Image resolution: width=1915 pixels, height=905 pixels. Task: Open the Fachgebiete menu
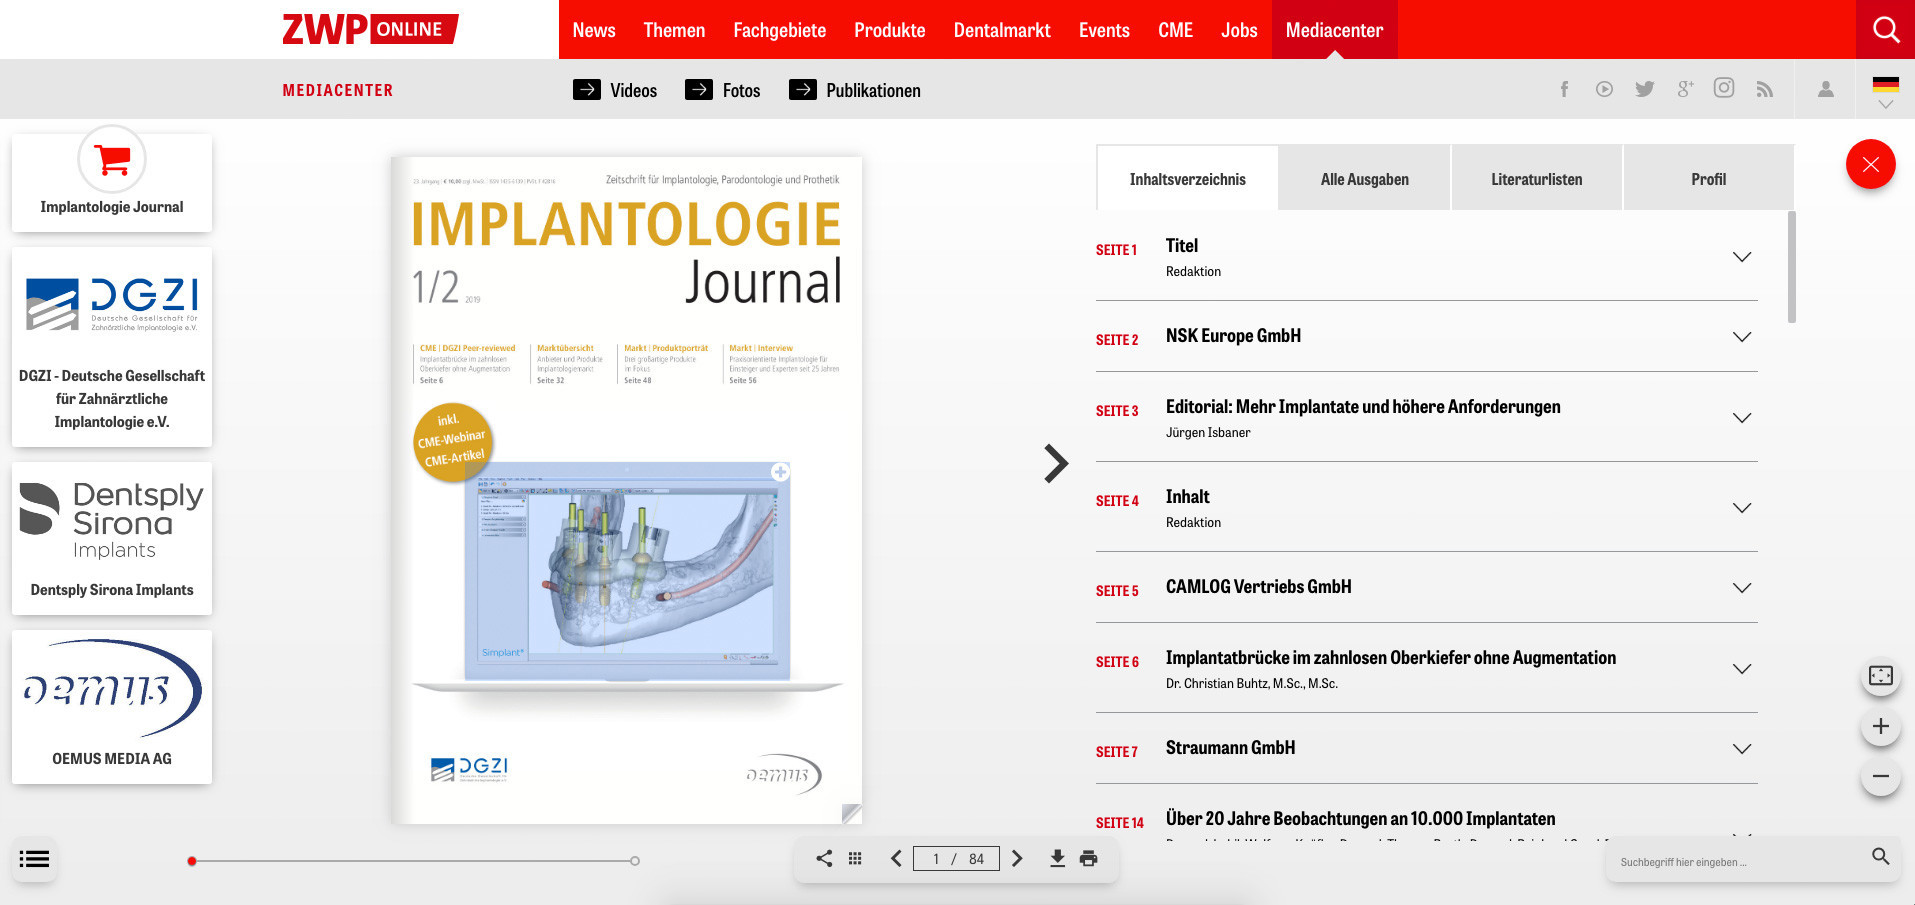(x=779, y=30)
